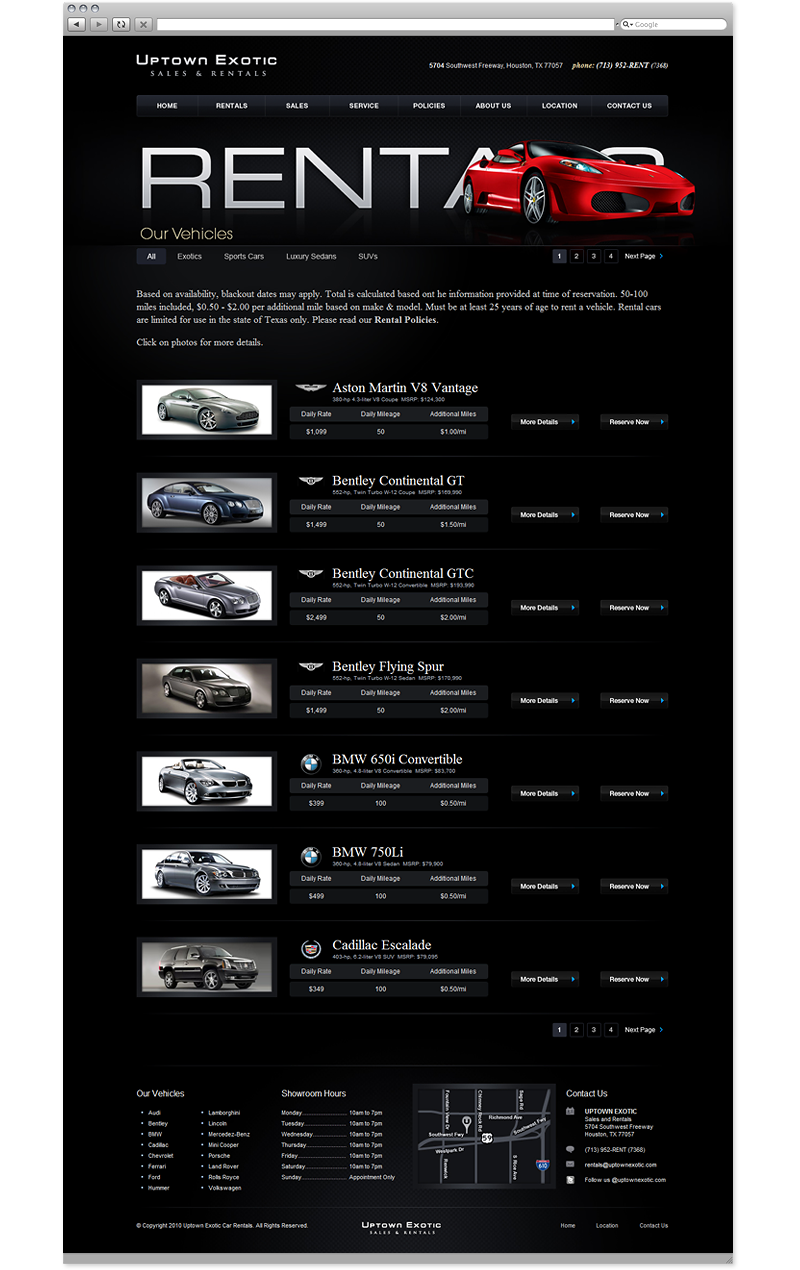The image size is (800, 1270).
Task: Go to page 4 in the bottom pagination
Action: click(611, 1030)
